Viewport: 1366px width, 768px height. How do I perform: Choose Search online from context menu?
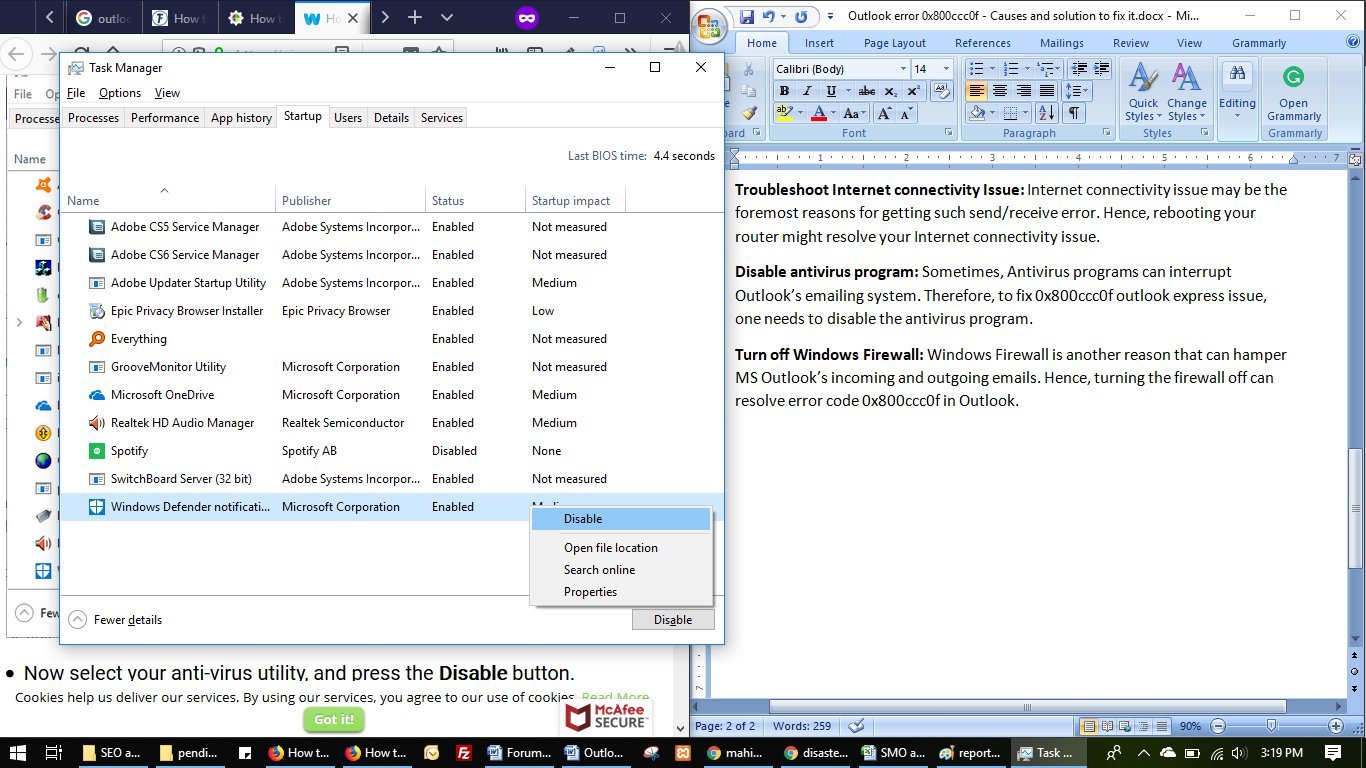tap(620, 570)
